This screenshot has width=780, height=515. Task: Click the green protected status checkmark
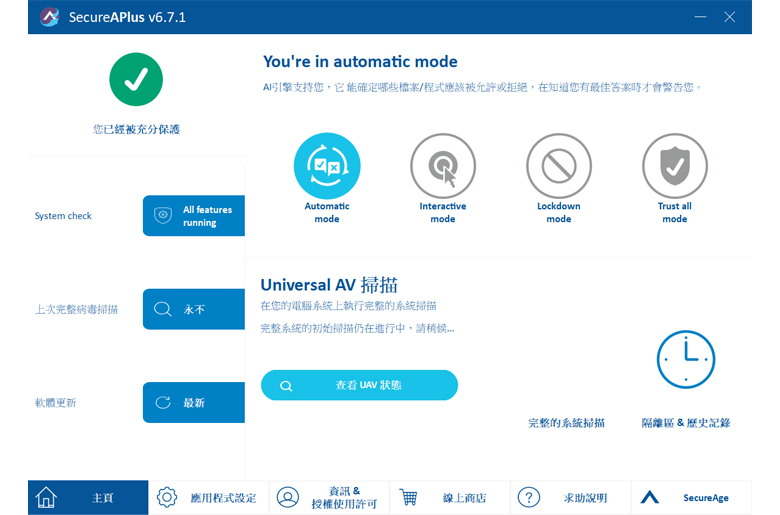click(x=136, y=79)
